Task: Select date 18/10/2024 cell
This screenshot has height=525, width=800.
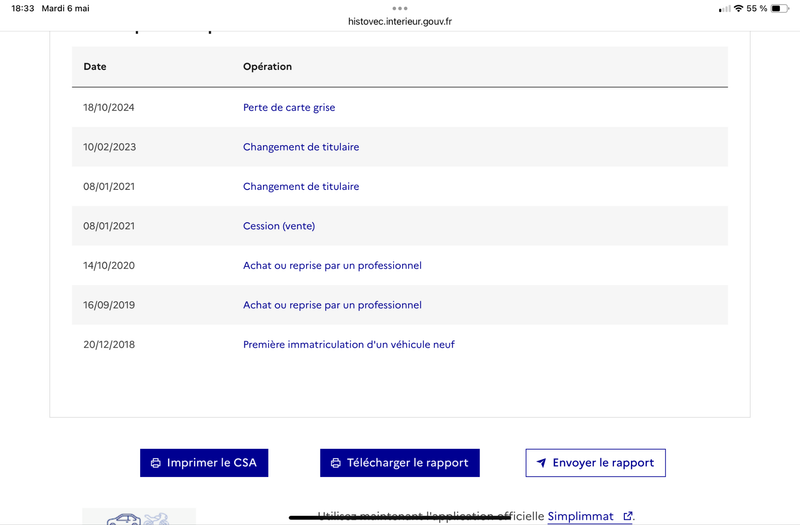Action: pos(109,108)
